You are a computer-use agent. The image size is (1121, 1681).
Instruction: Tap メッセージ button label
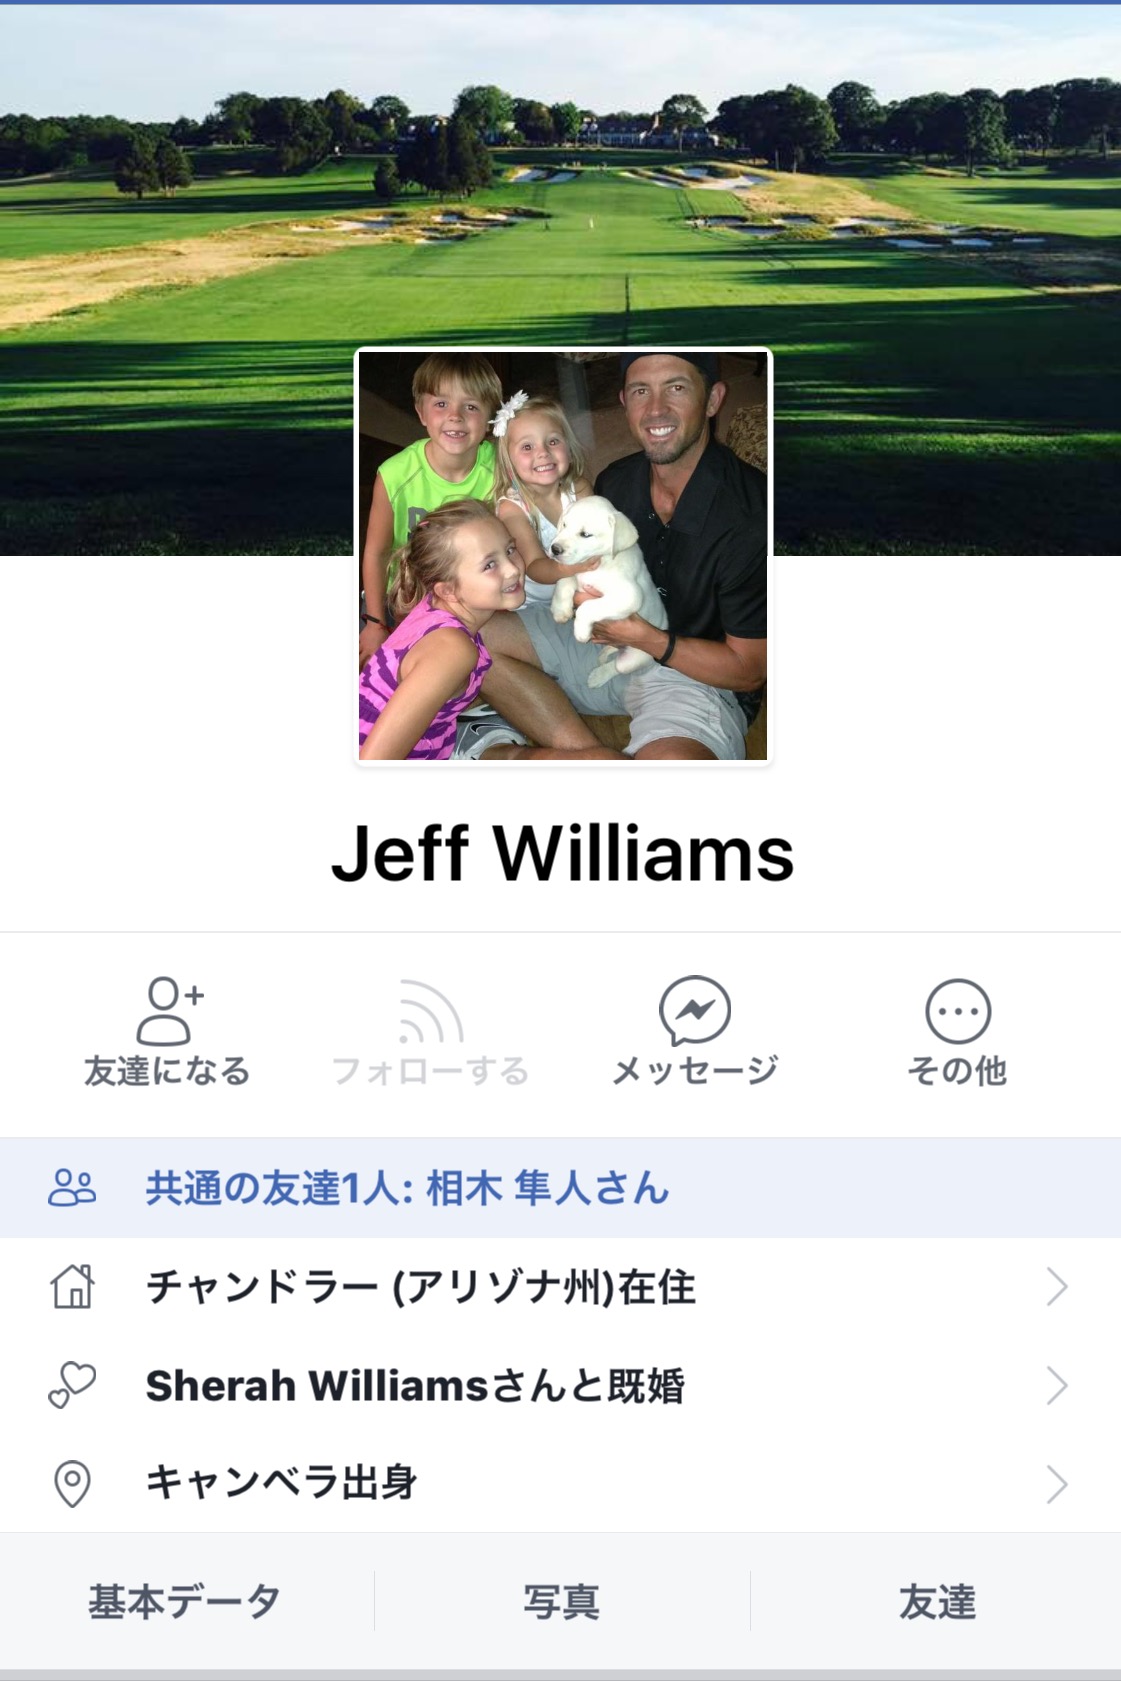coord(695,1071)
